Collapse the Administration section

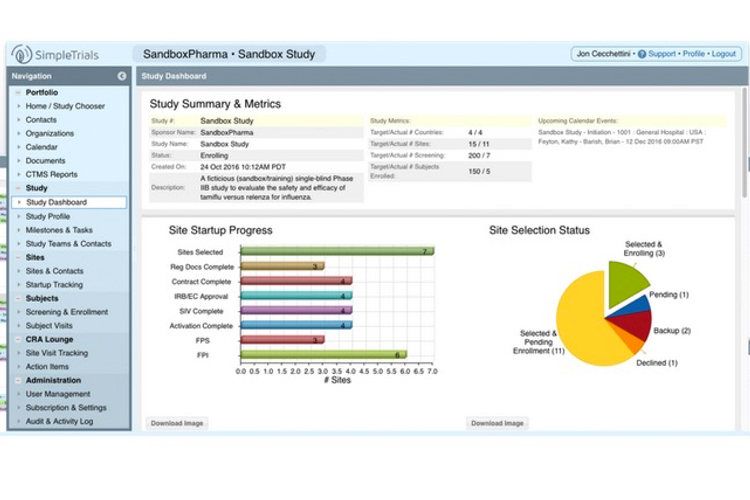18,380
